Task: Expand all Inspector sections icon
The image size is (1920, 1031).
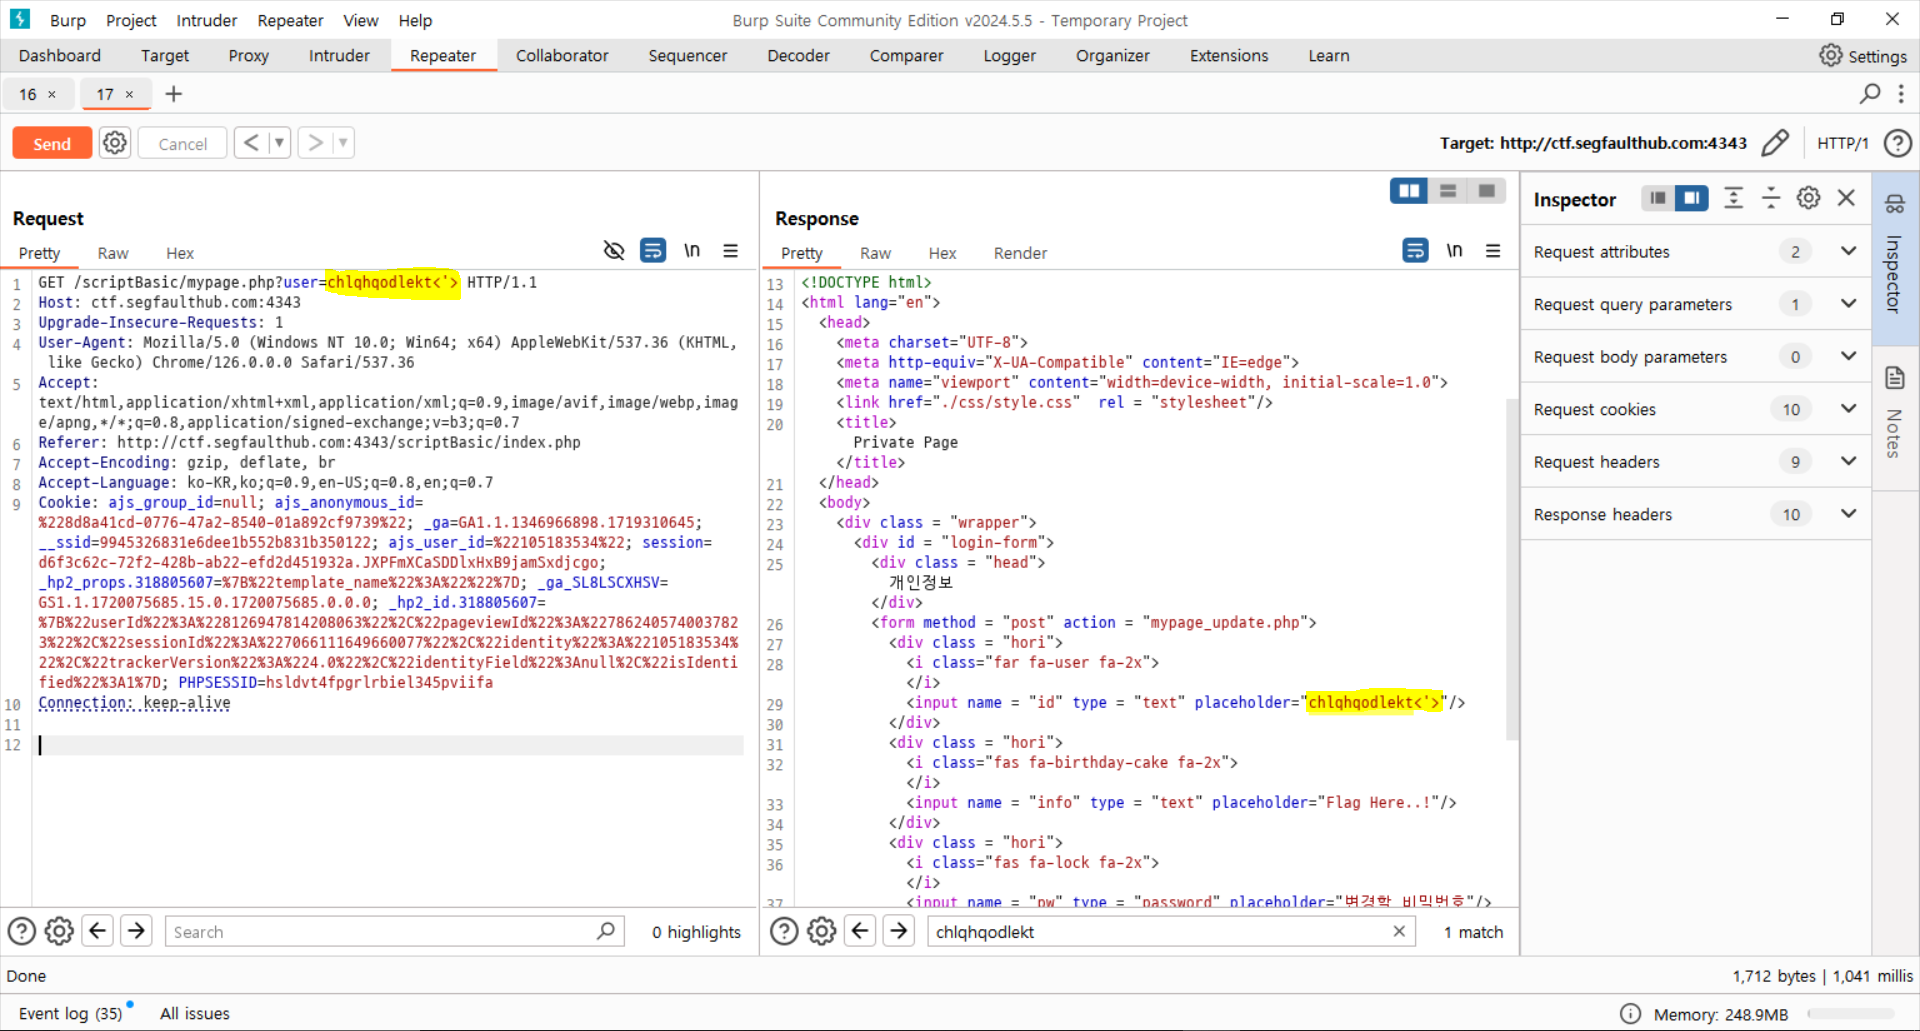Action: 1733,198
